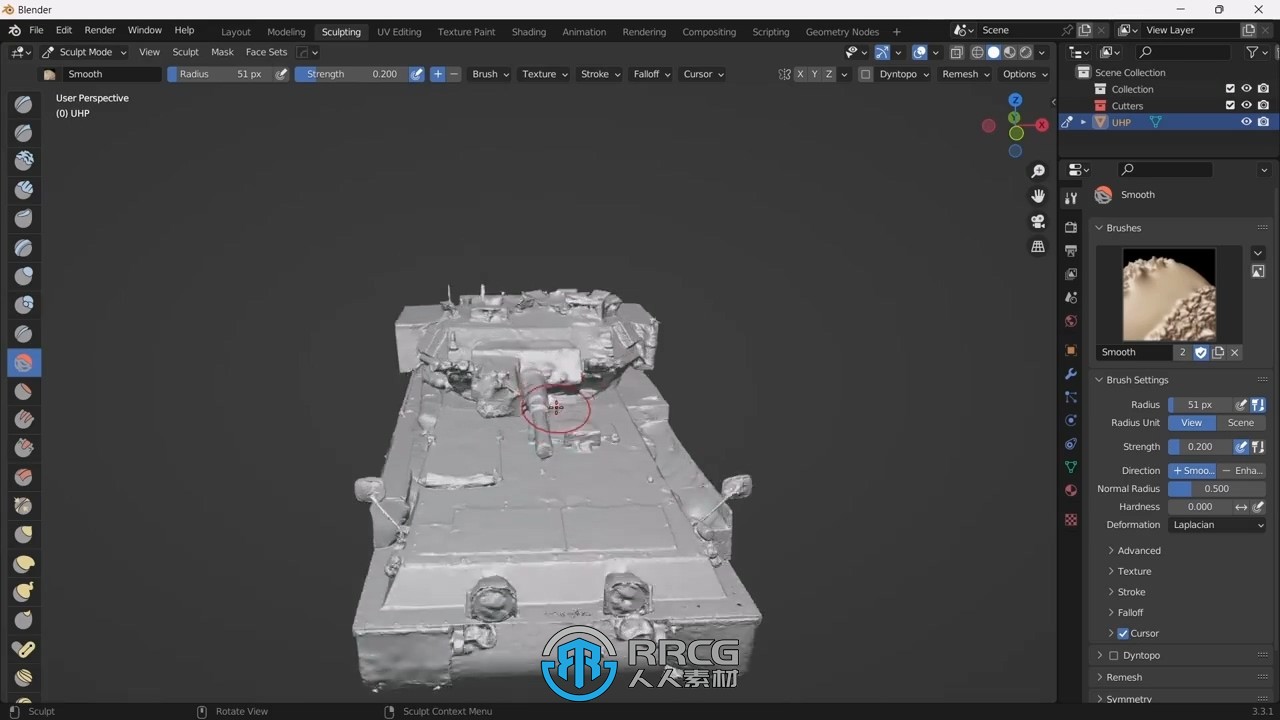Set Radius Unit to Scene
Viewport: 1280px width, 720px height.
tap(1241, 422)
